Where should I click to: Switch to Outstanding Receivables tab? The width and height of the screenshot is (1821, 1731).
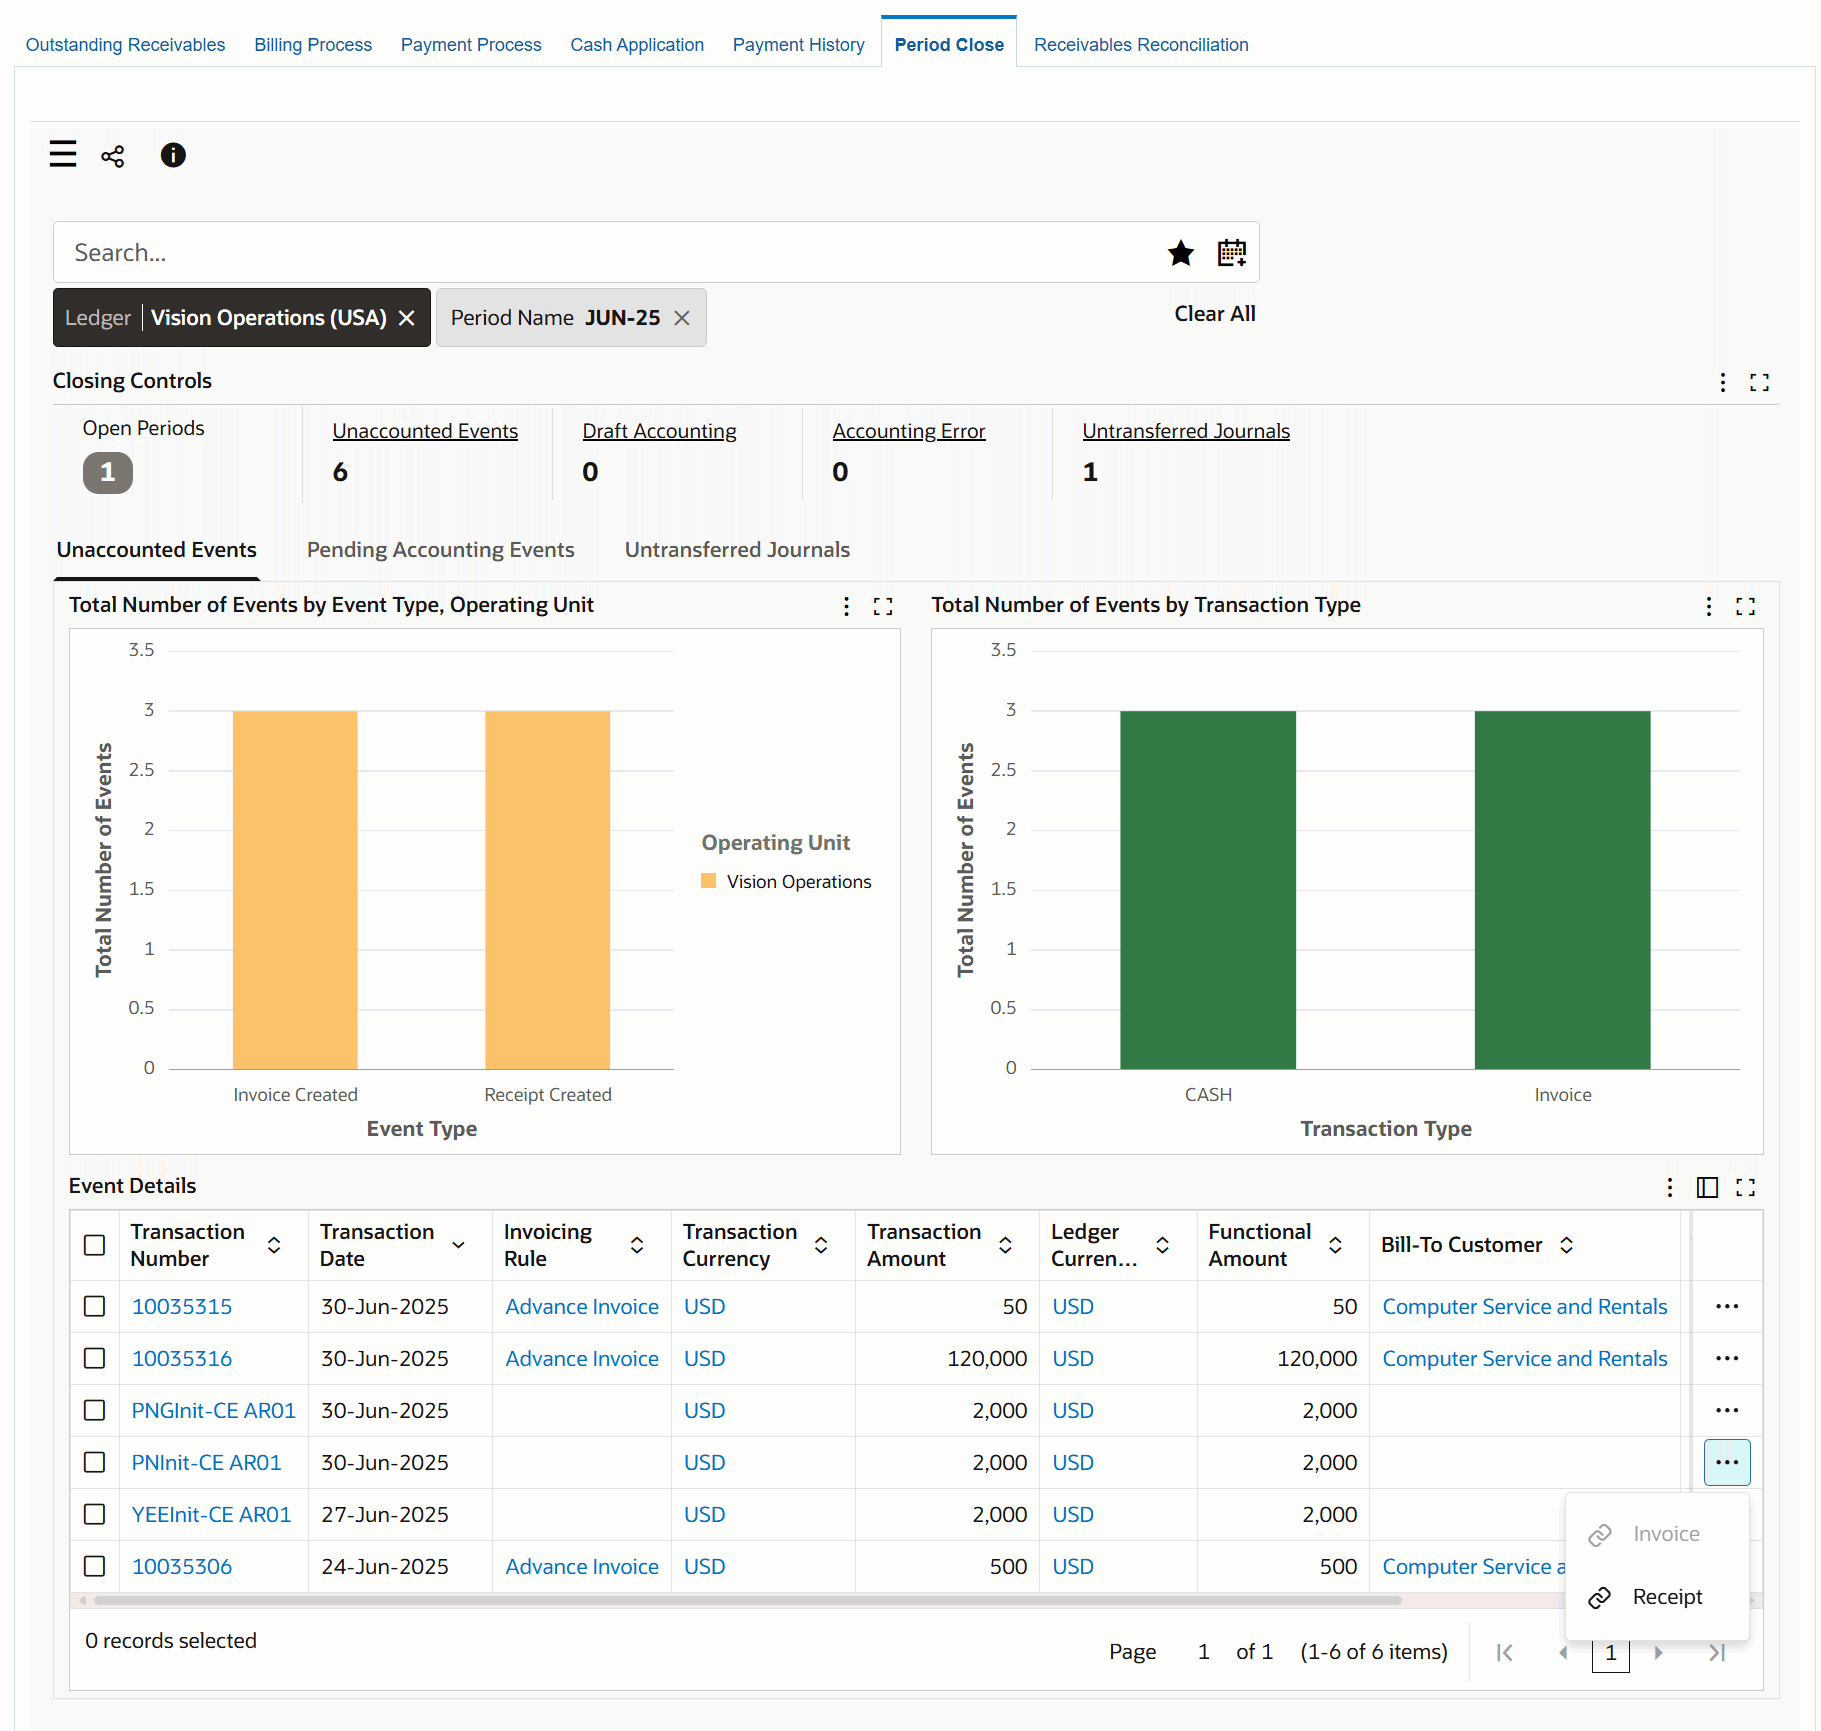tap(125, 45)
